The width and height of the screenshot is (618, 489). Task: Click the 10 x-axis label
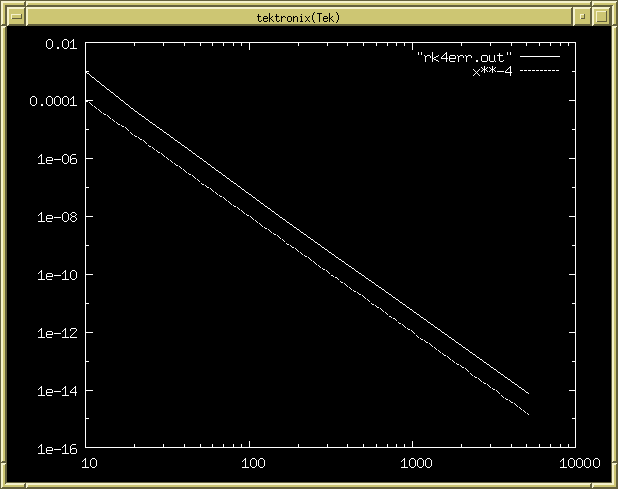pos(88,463)
